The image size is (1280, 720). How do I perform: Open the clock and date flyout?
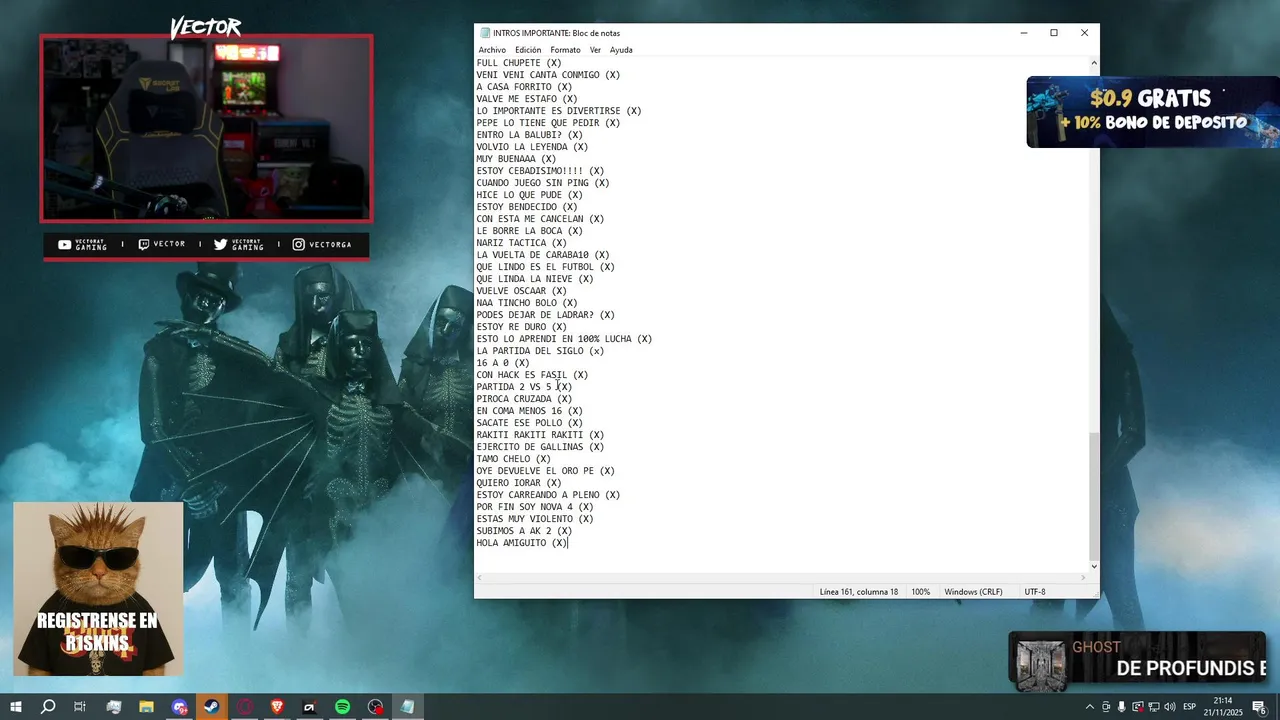pos(1222,707)
